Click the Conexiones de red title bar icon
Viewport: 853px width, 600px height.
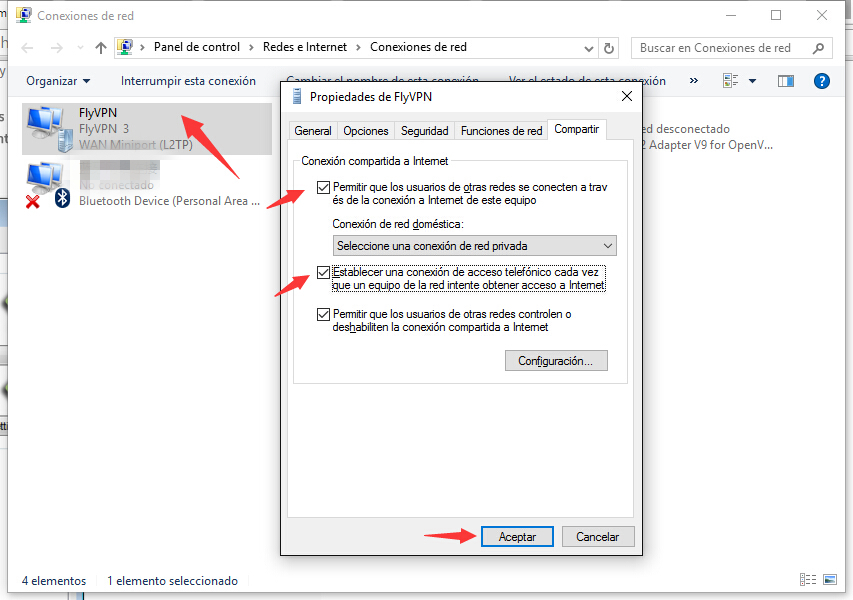pyautogui.click(x=23, y=15)
